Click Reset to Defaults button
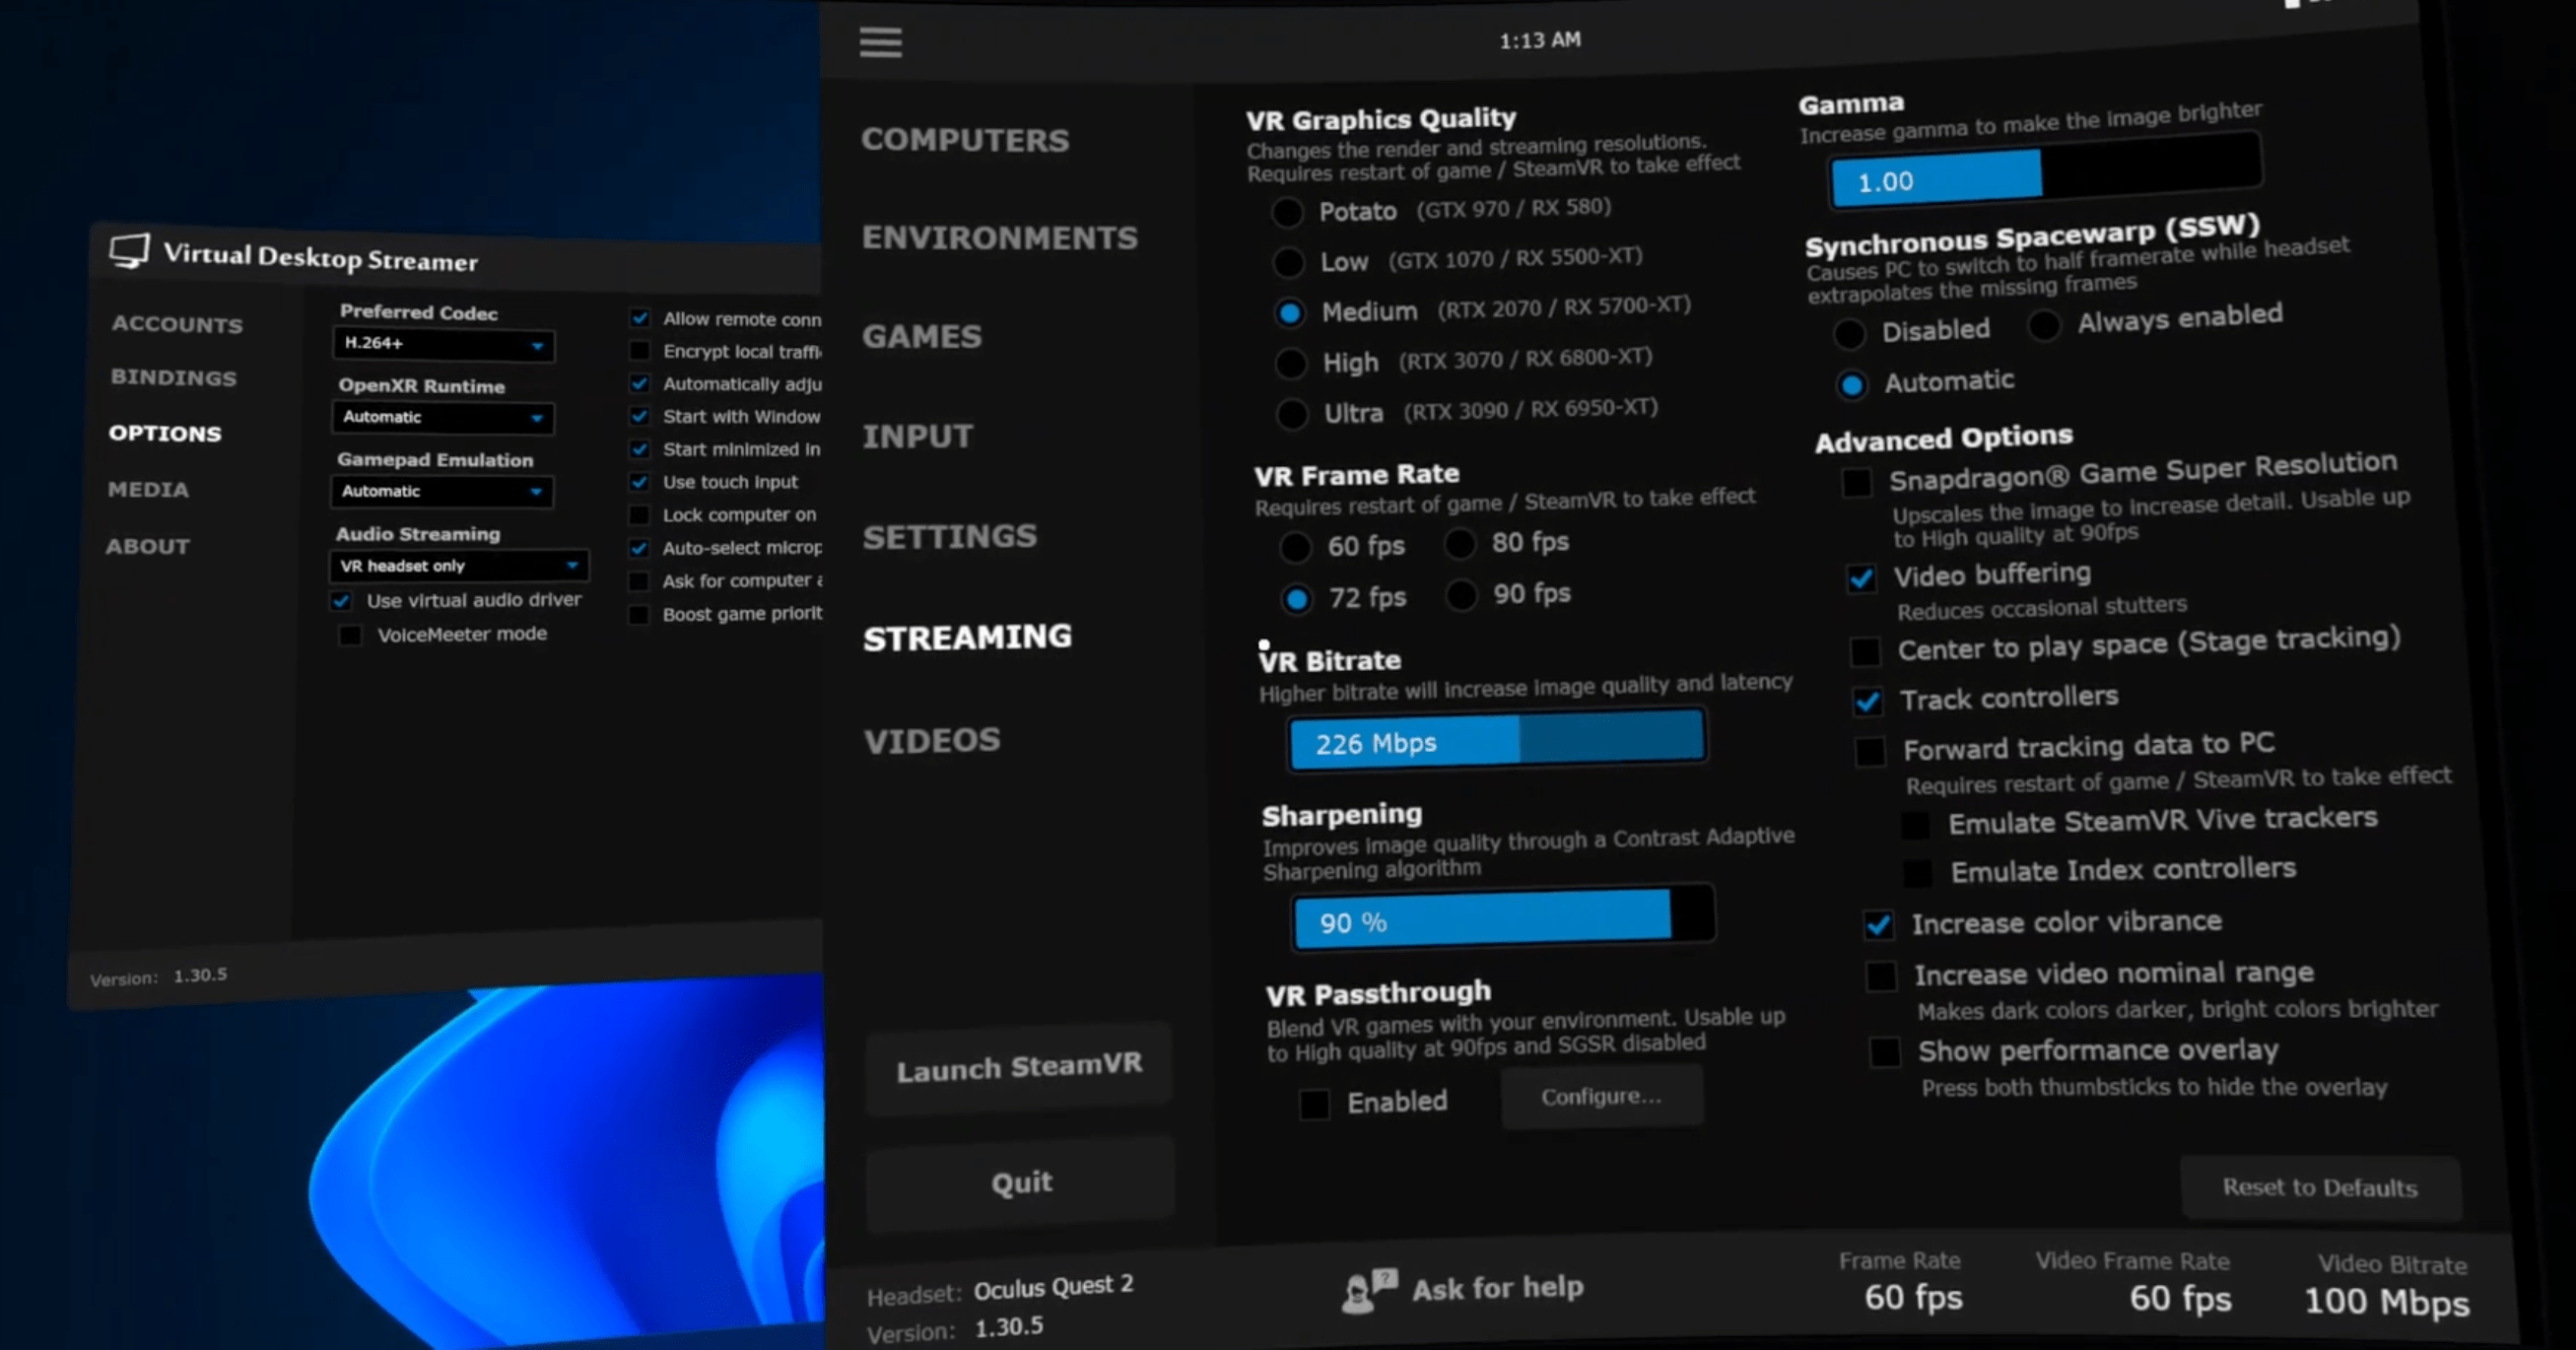 [2319, 1187]
